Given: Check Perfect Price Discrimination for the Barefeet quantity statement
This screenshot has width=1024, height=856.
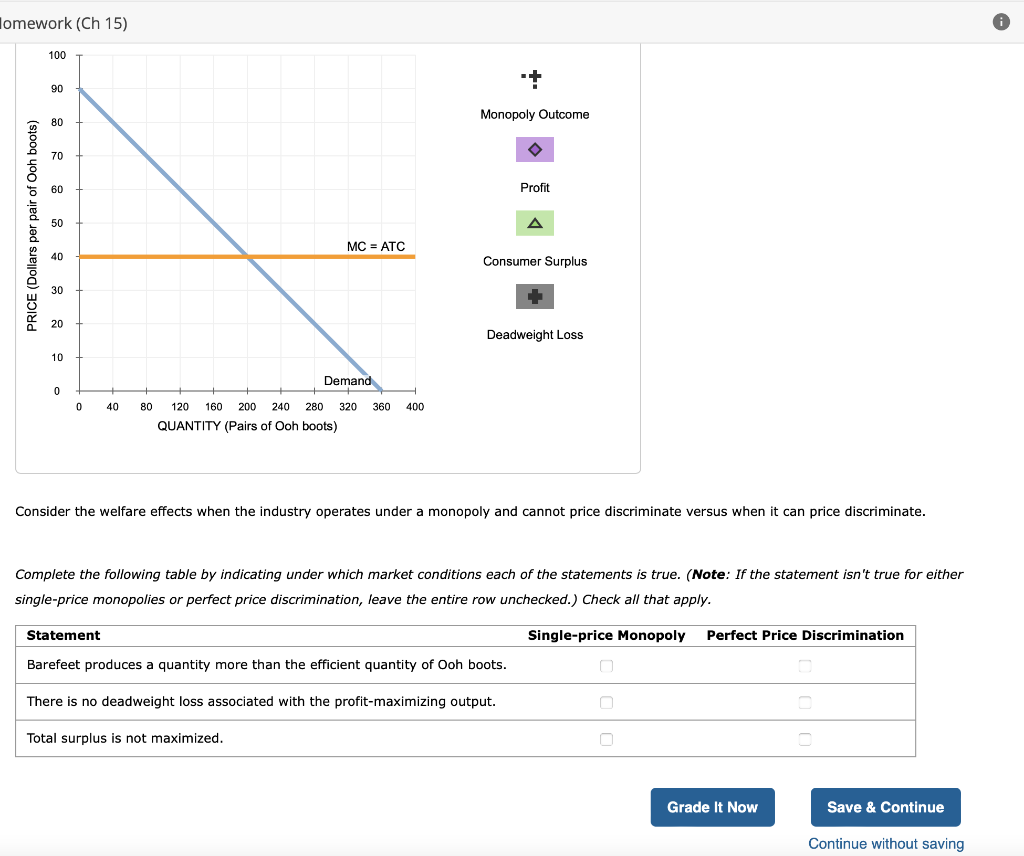Looking at the screenshot, I should click(805, 665).
